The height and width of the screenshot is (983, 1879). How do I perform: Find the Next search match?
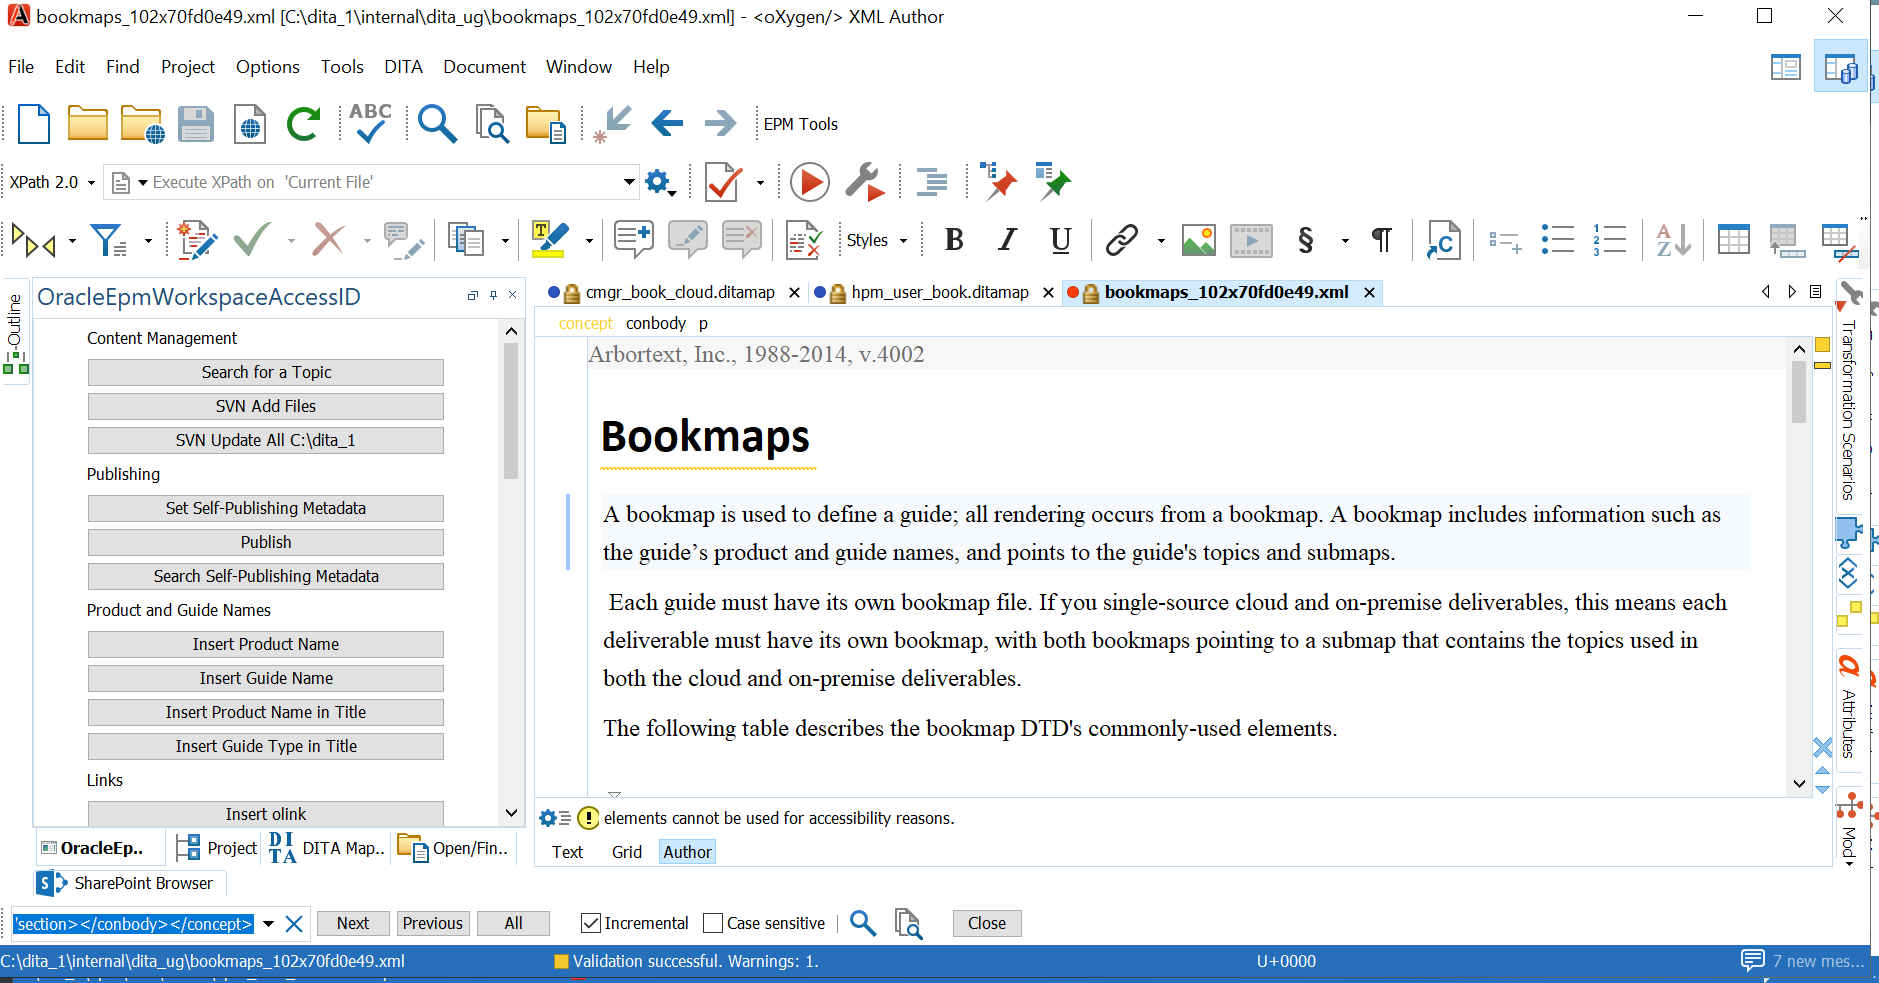353,923
